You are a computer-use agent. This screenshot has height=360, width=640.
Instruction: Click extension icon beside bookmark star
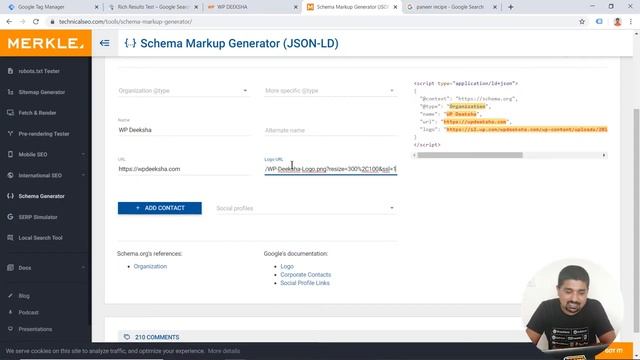coord(599,22)
